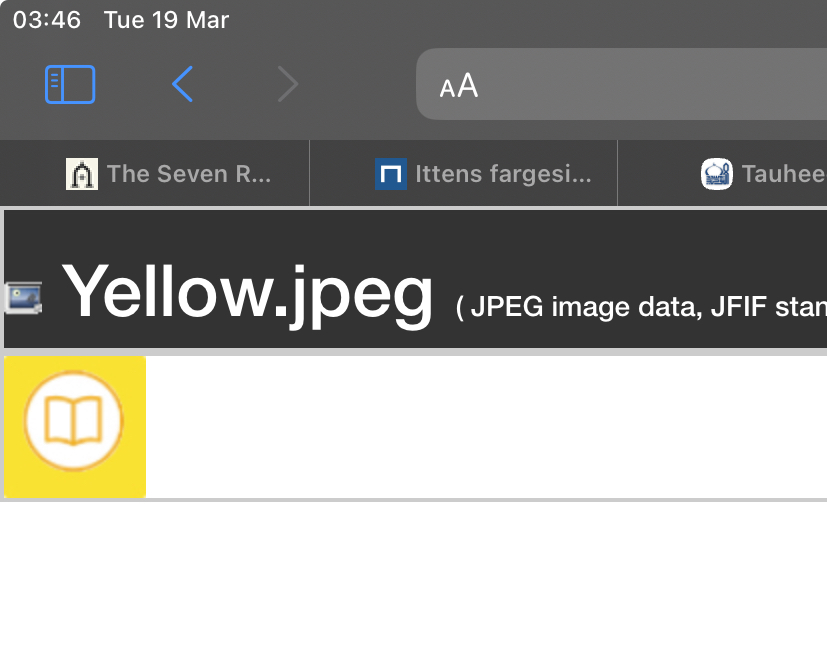This screenshot has height=649, width=827.
Task: Click the greyed forward chevron
Action: 288,85
